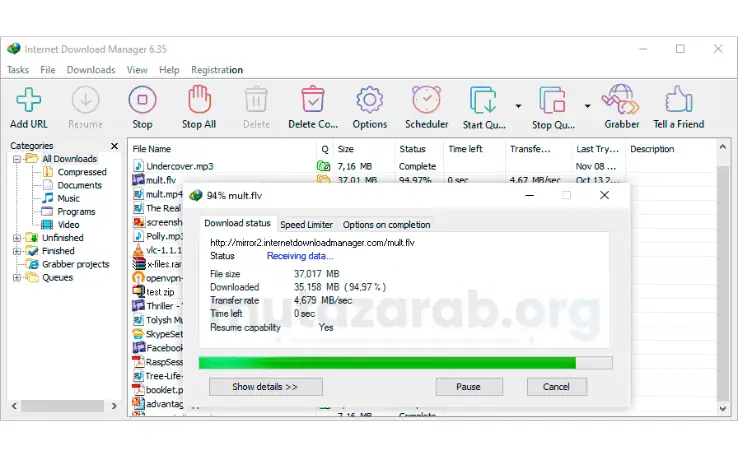Click the Add URL toolbar icon

pos(29,100)
